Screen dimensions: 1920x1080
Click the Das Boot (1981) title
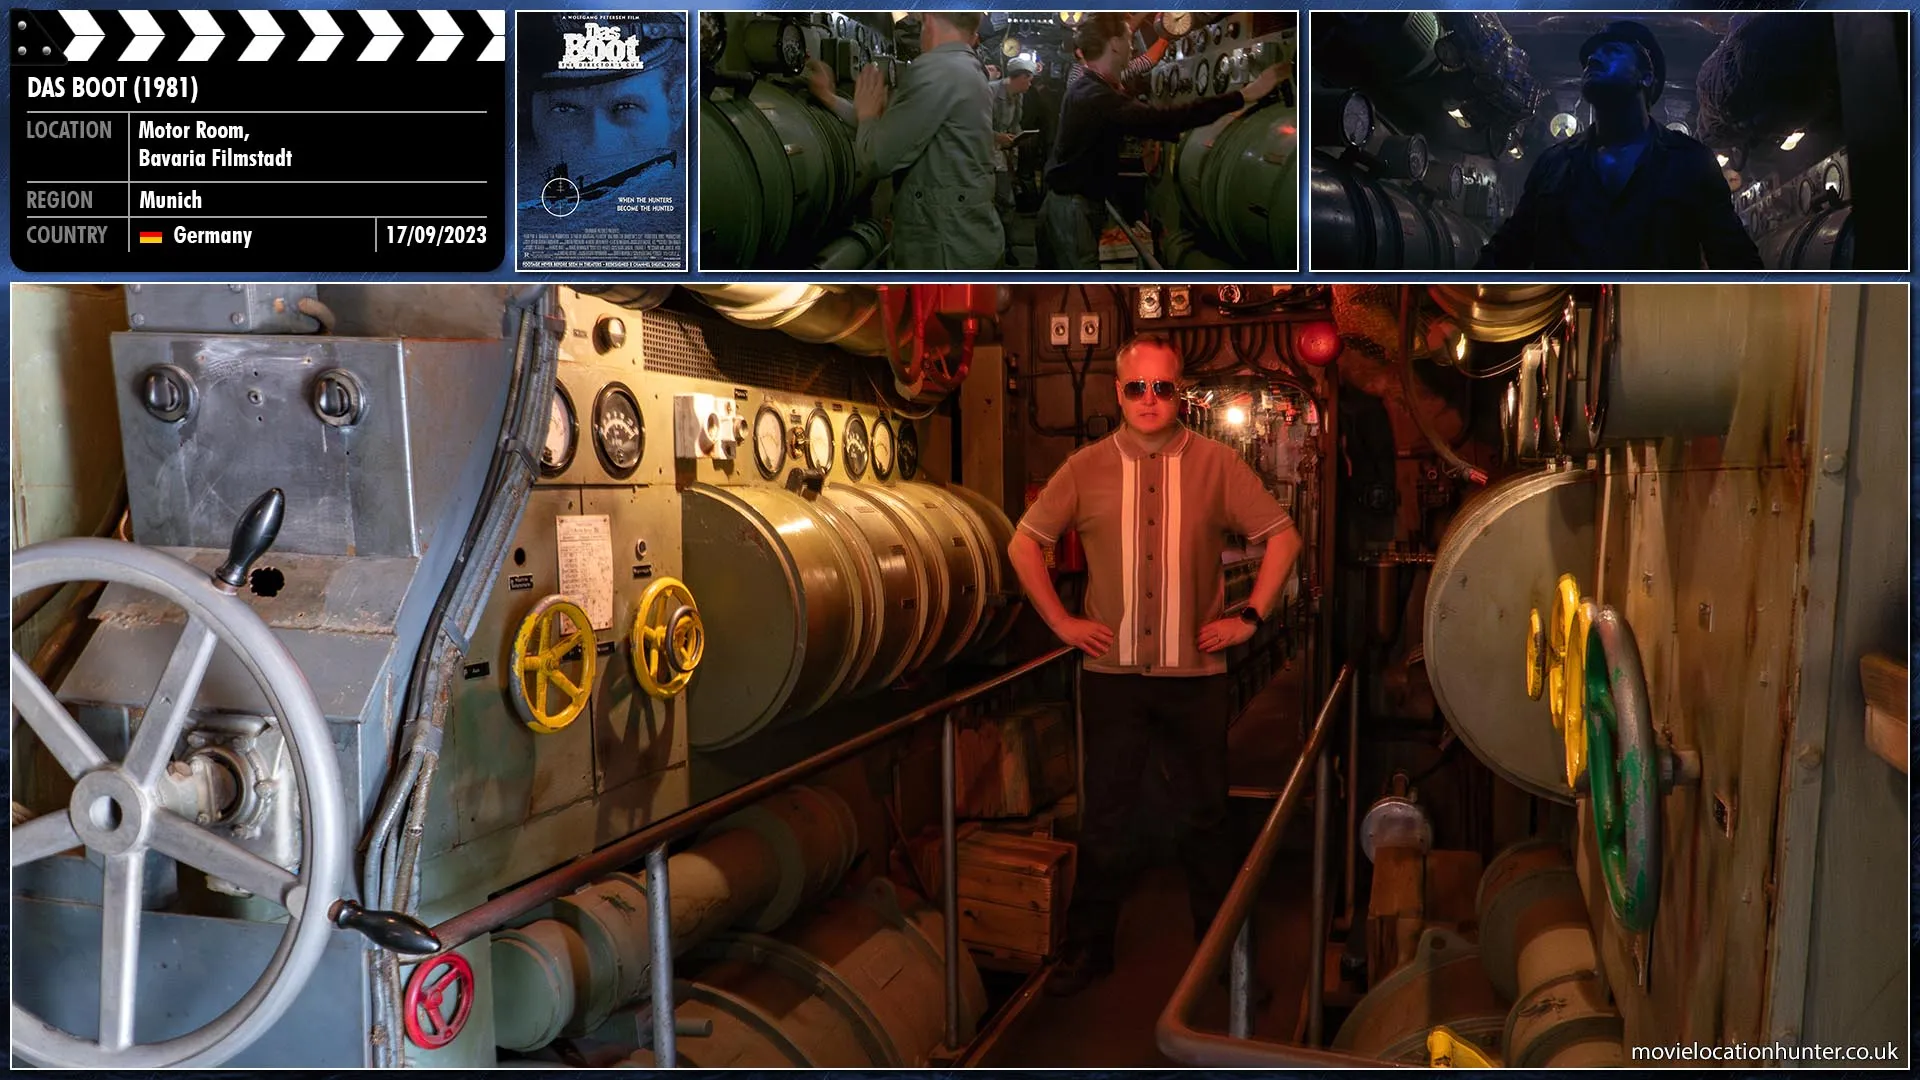[x=113, y=88]
